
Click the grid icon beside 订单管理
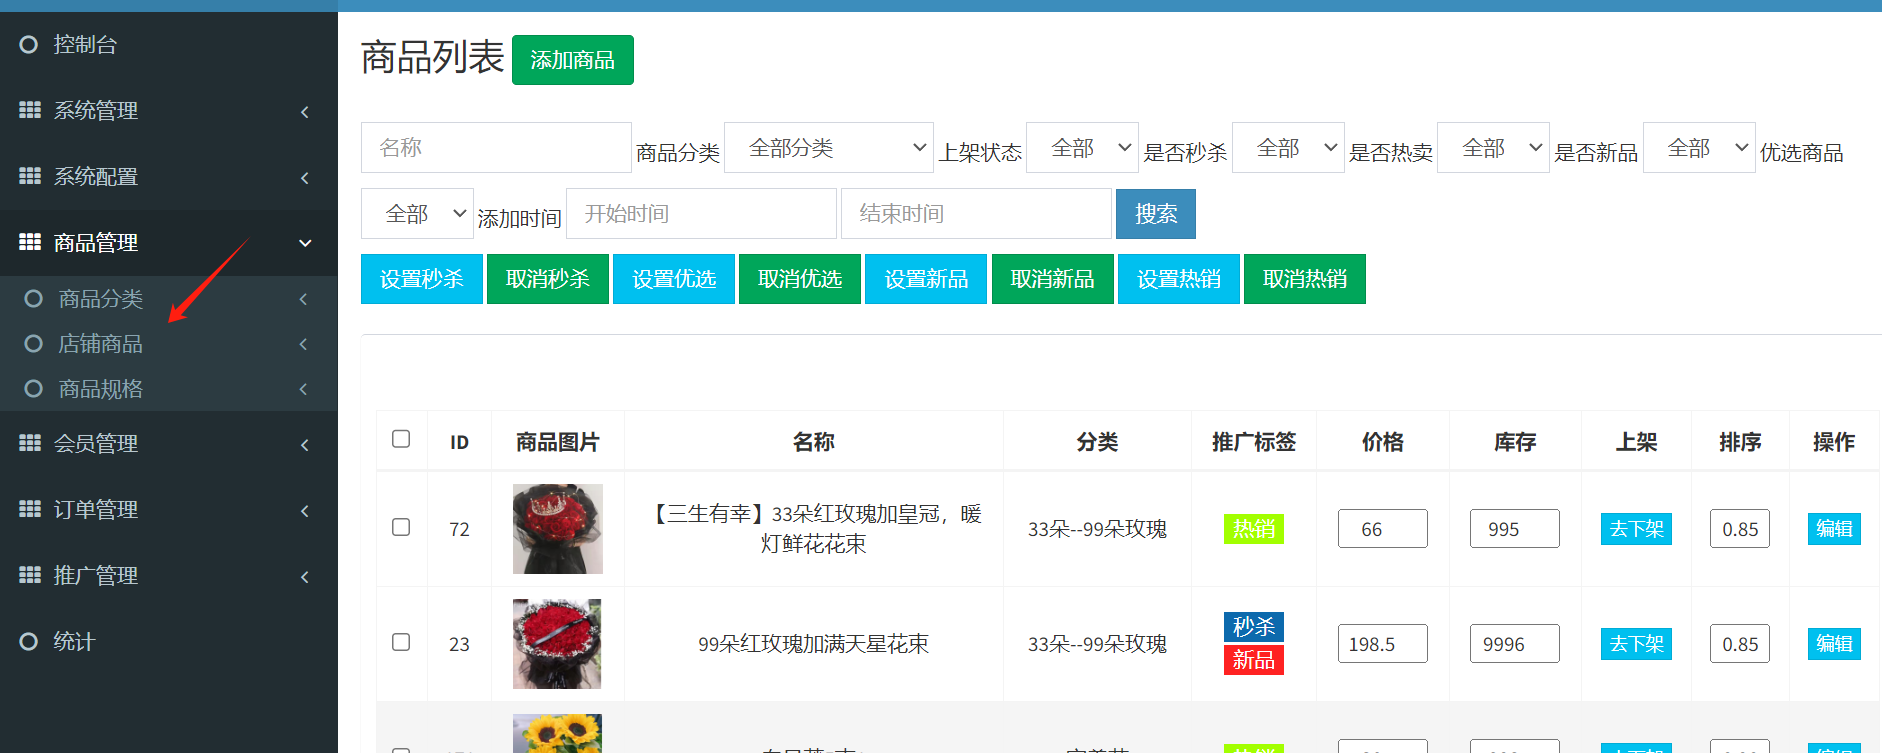point(30,509)
